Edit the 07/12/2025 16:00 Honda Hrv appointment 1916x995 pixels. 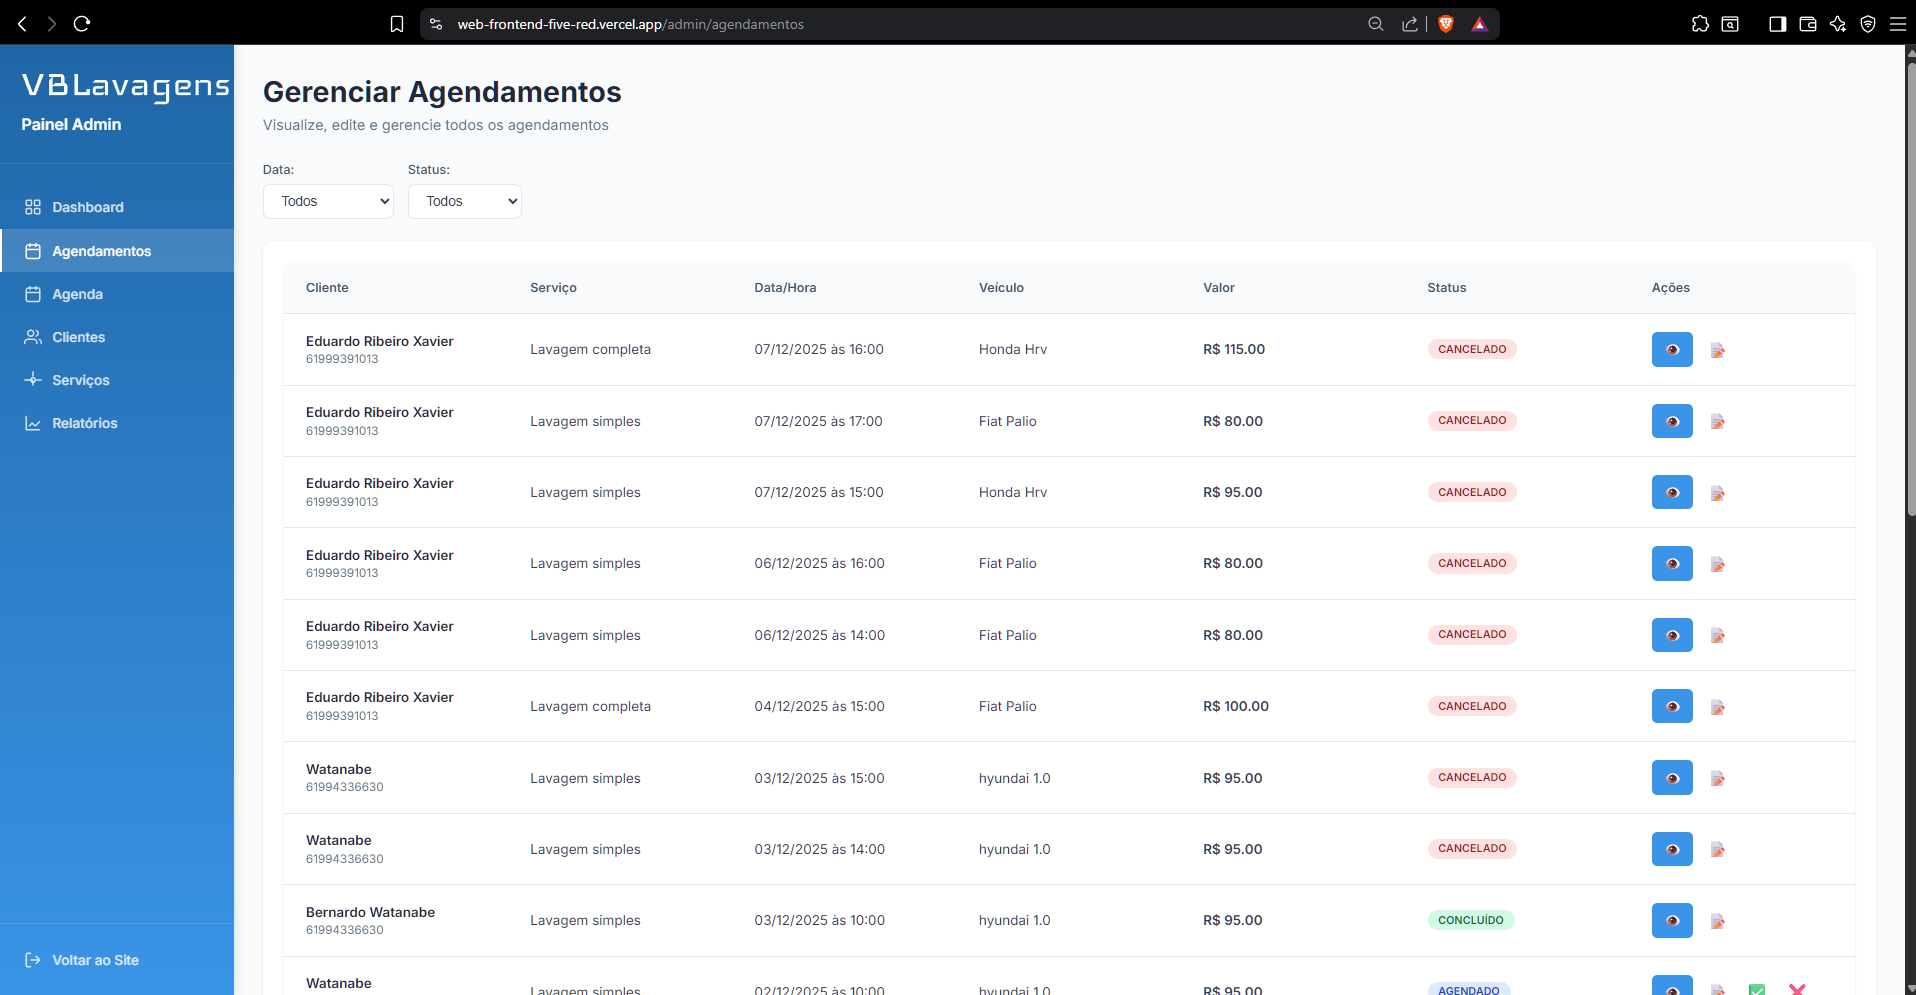point(1717,350)
